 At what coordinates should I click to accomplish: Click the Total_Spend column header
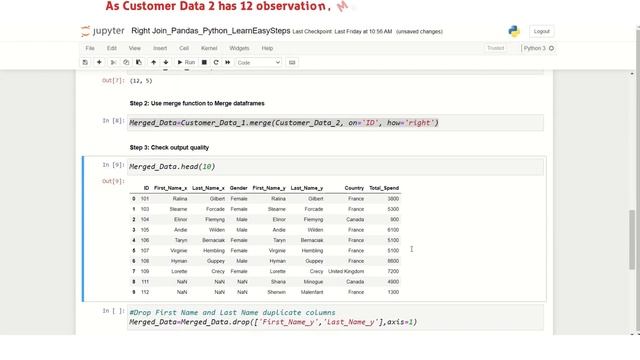pos(384,188)
